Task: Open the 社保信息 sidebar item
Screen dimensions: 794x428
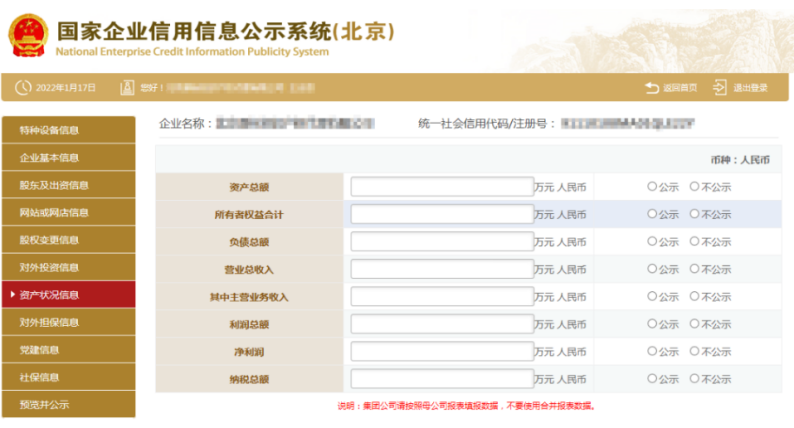Action: (x=69, y=376)
